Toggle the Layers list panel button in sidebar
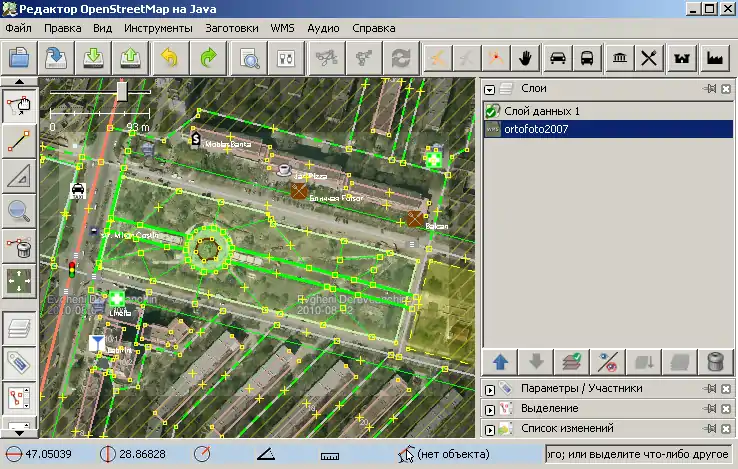738x469 pixels. (18, 328)
